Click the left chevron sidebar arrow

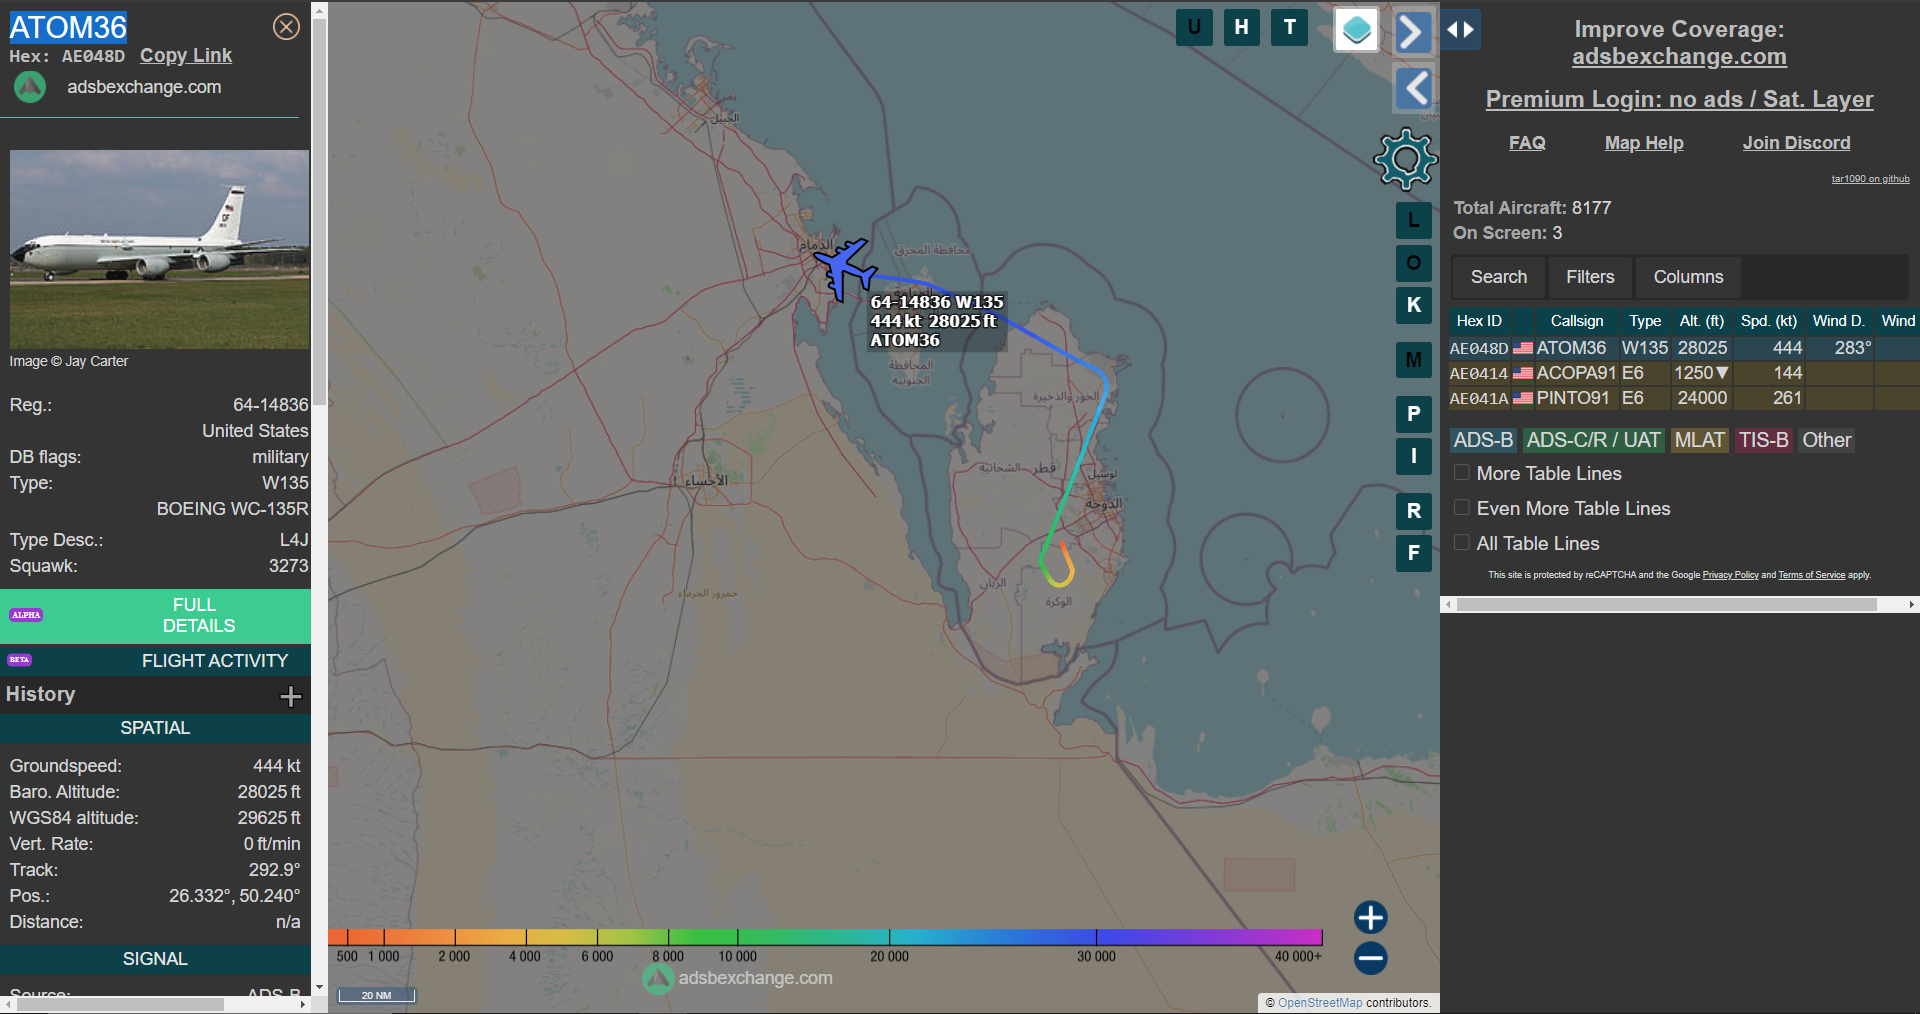coord(1412,89)
